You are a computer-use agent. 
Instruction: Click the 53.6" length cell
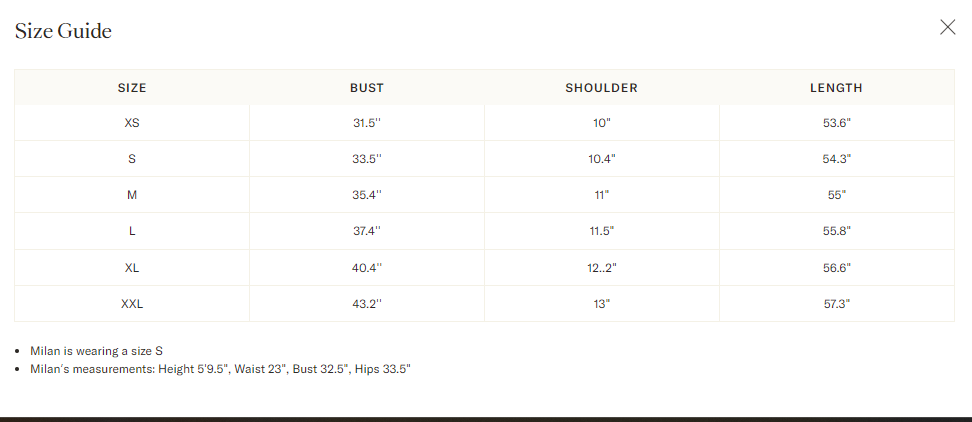pos(836,123)
